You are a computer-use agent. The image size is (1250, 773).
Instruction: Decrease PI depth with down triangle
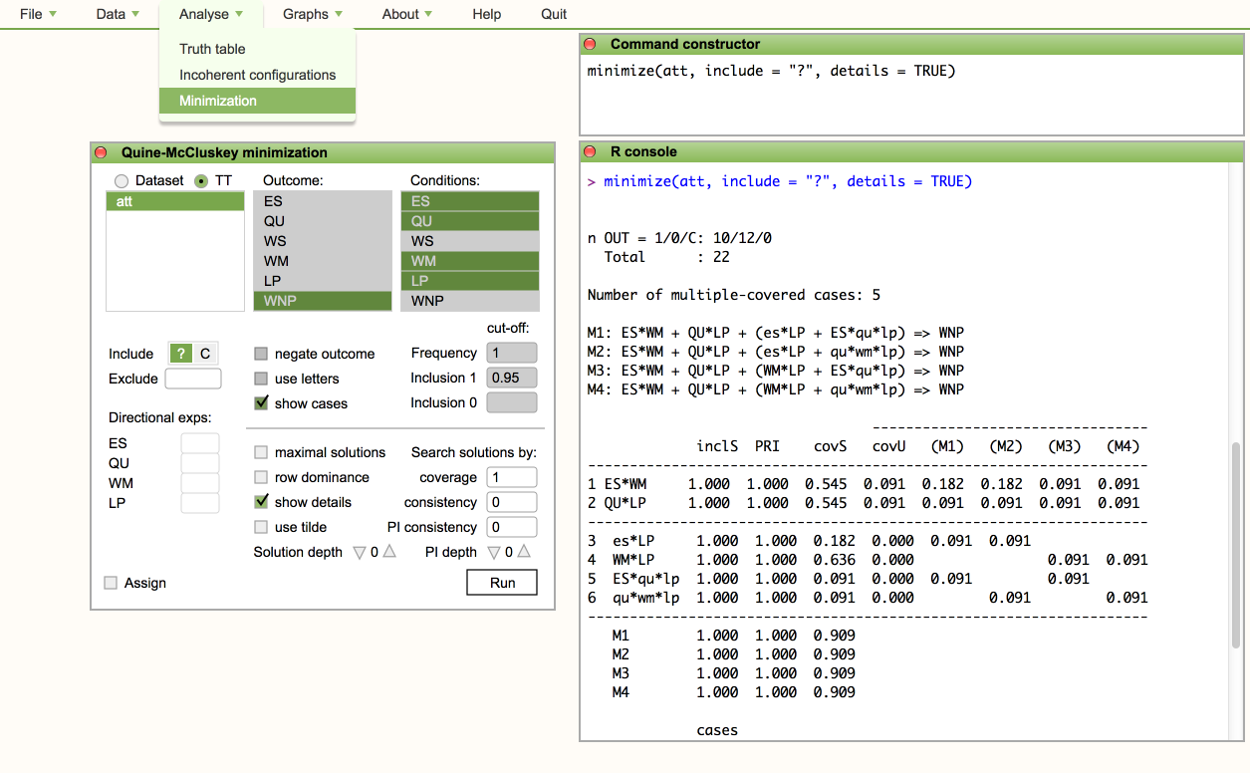(493, 552)
